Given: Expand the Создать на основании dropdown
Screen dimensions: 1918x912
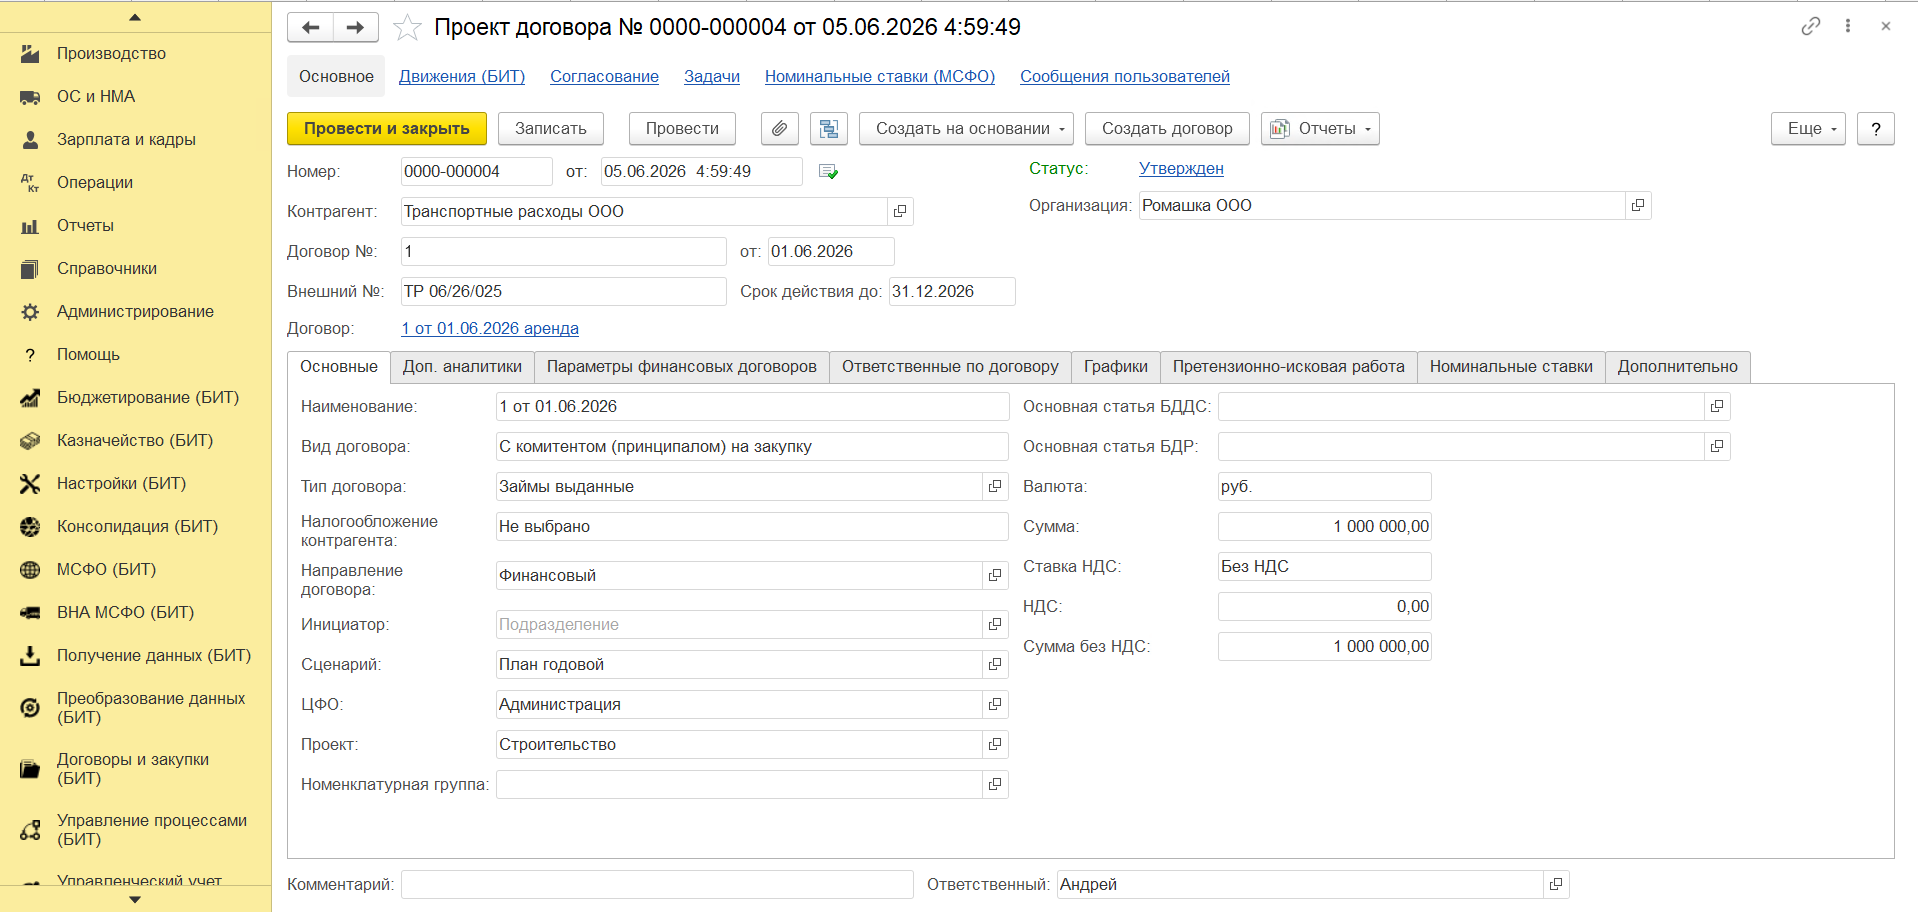Looking at the screenshot, I should [966, 128].
